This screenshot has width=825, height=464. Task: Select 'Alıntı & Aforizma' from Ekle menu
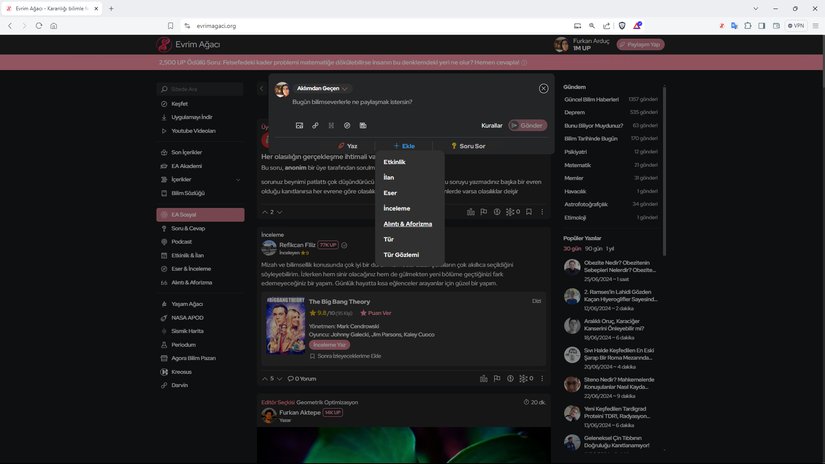[408, 224]
